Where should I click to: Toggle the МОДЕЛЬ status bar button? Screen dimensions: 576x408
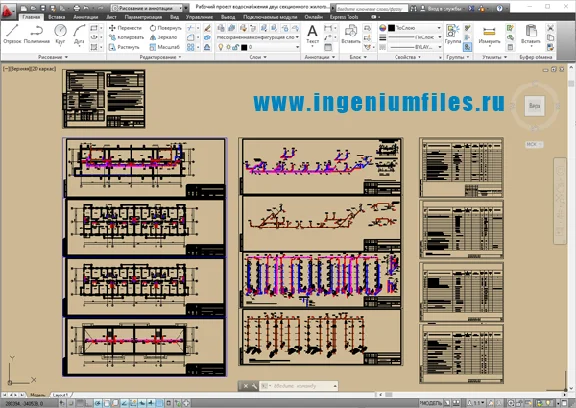[431, 403]
